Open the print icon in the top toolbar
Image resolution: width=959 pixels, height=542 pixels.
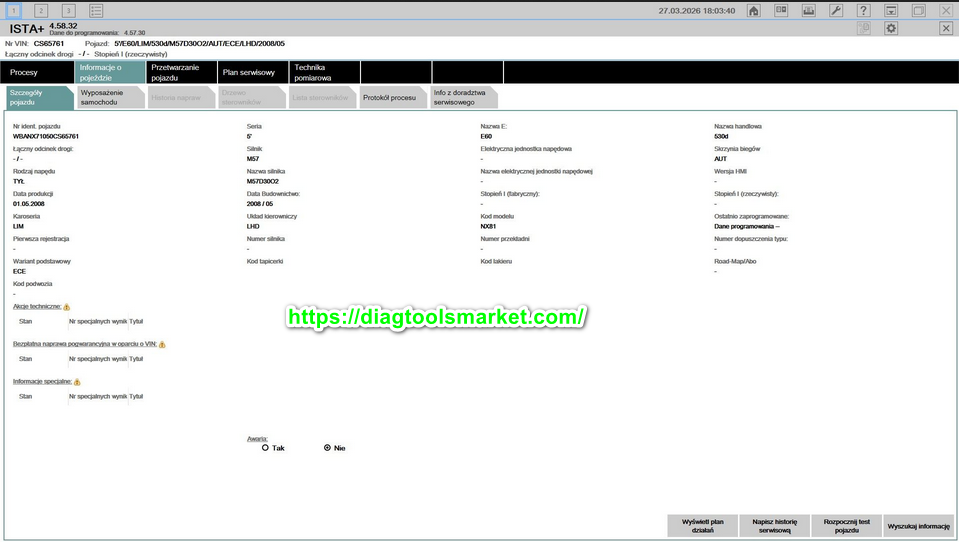pyautogui.click(x=809, y=10)
